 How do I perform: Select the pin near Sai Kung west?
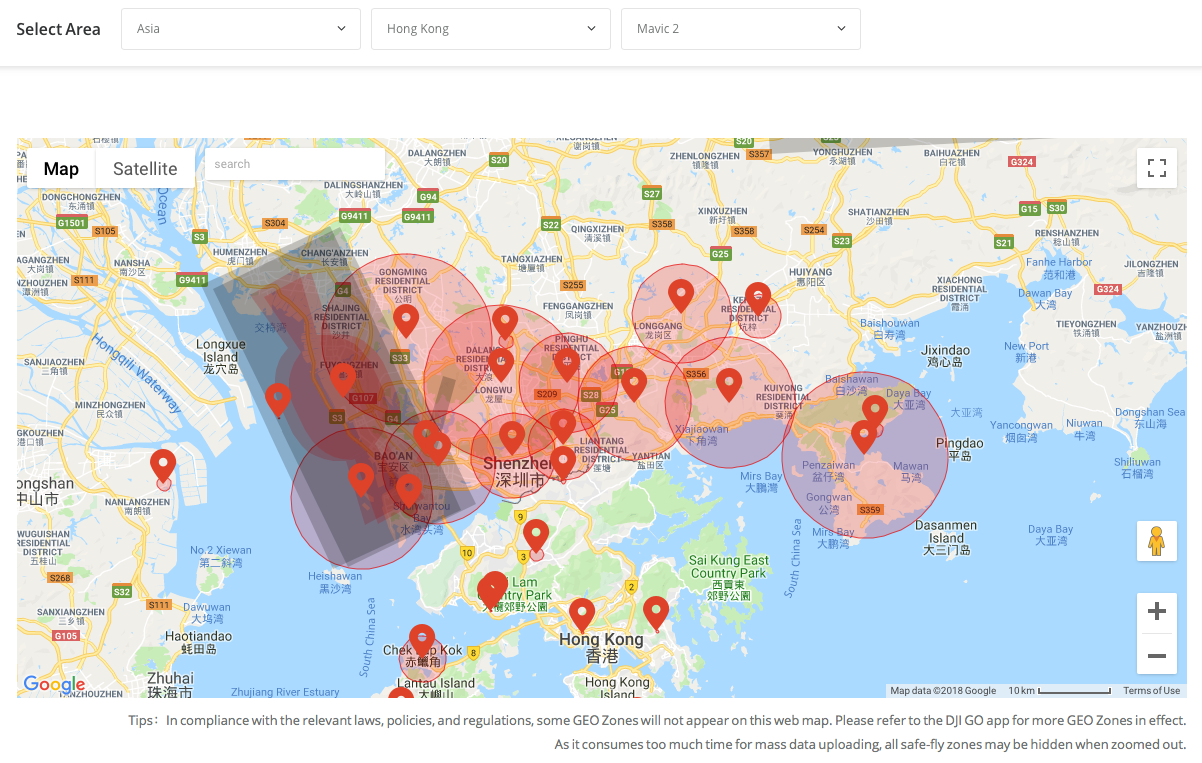tap(656, 613)
